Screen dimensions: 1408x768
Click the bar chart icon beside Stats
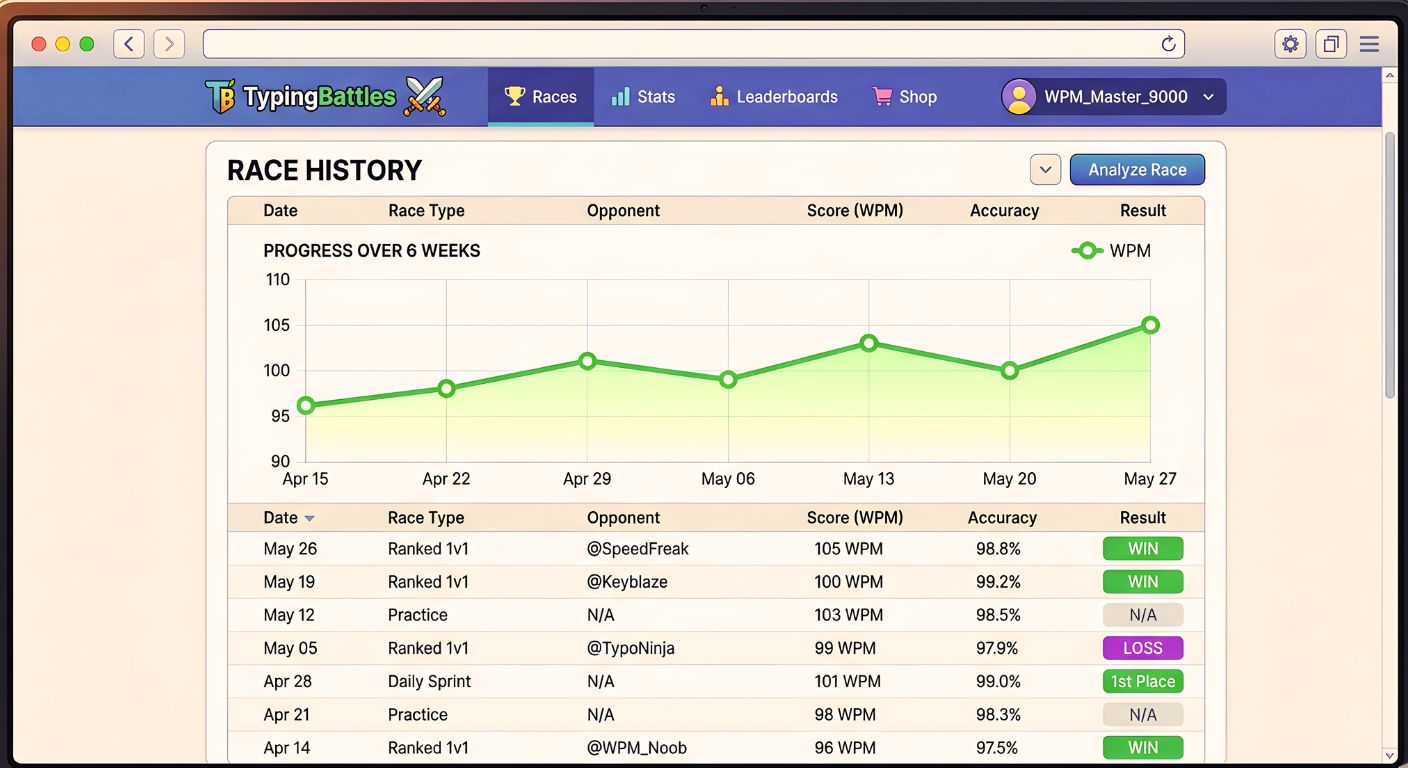pyautogui.click(x=621, y=97)
